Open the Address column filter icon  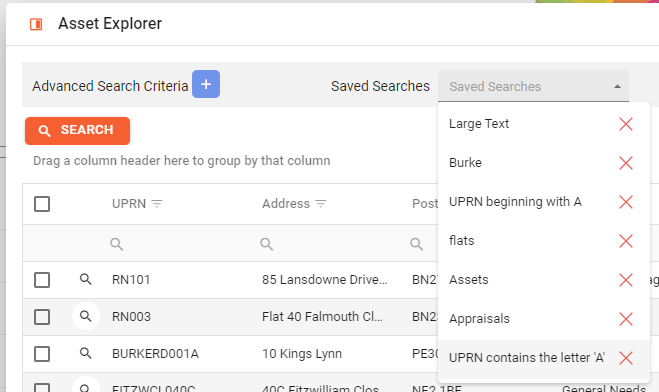[x=321, y=204]
